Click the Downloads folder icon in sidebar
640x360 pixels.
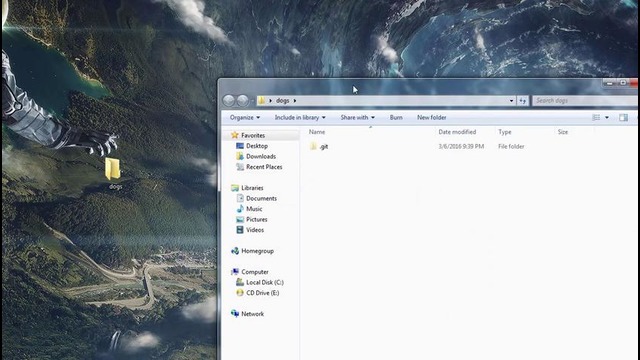pyautogui.click(x=240, y=156)
